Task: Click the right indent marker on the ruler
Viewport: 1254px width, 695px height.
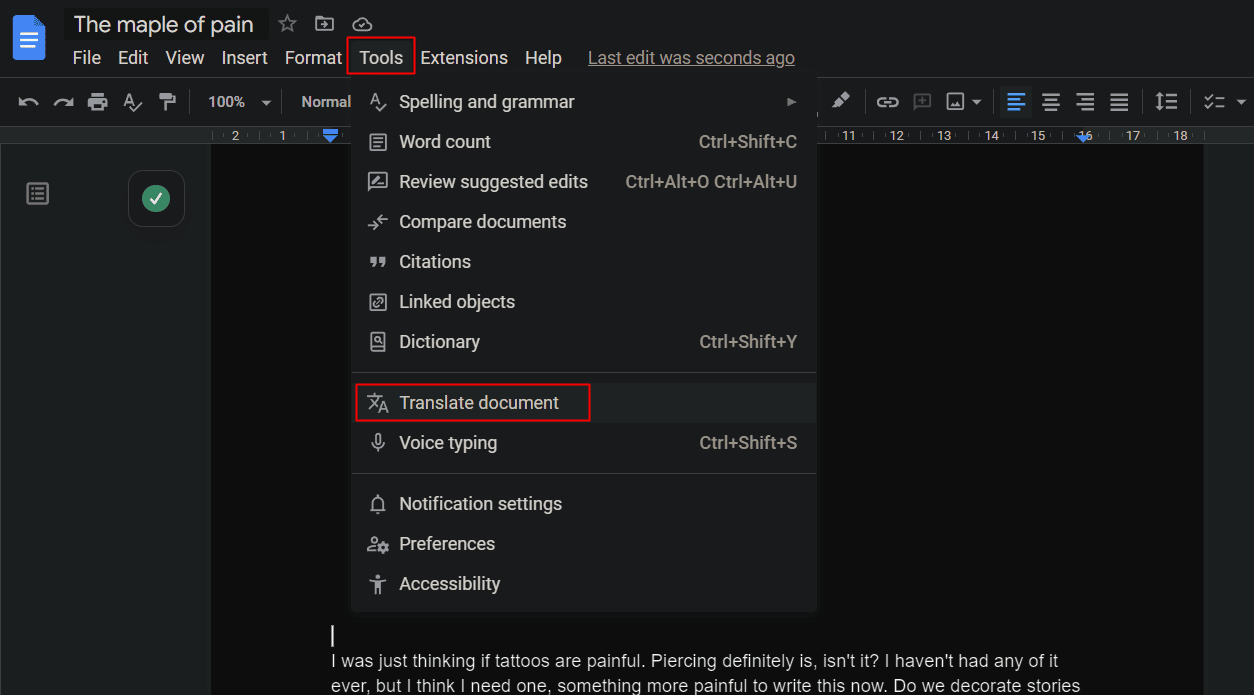Action: click(x=1084, y=137)
